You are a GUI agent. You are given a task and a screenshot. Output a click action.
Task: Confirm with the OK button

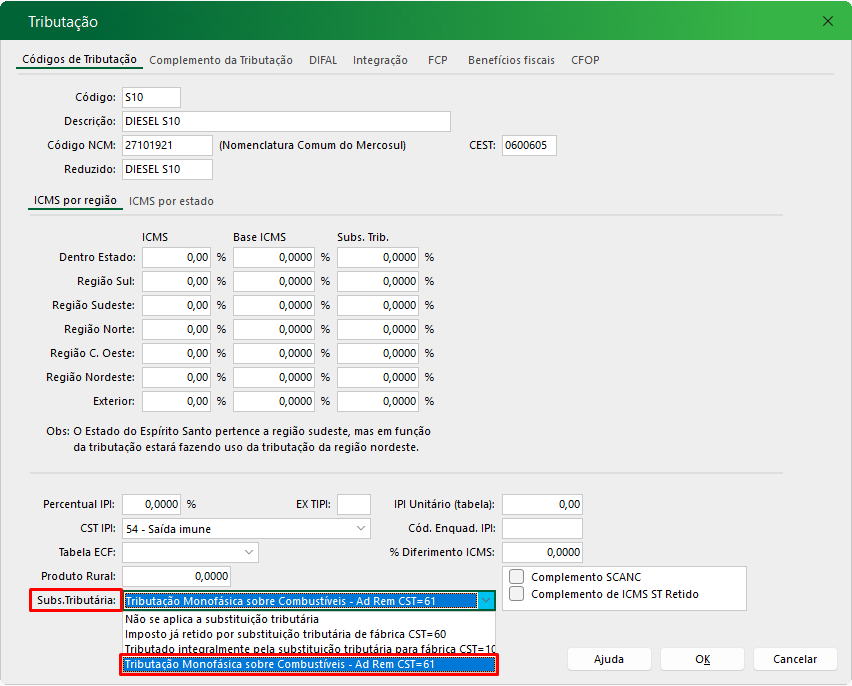point(702,659)
